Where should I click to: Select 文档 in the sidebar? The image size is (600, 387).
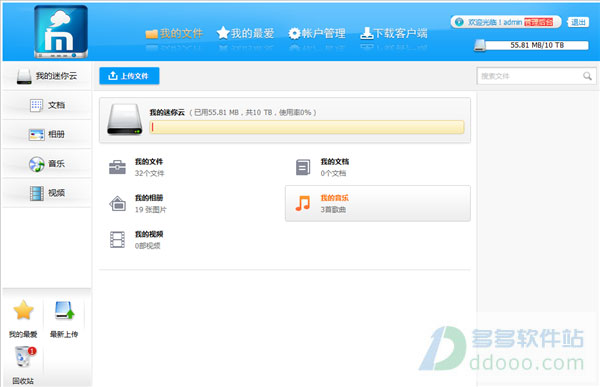coord(47,105)
